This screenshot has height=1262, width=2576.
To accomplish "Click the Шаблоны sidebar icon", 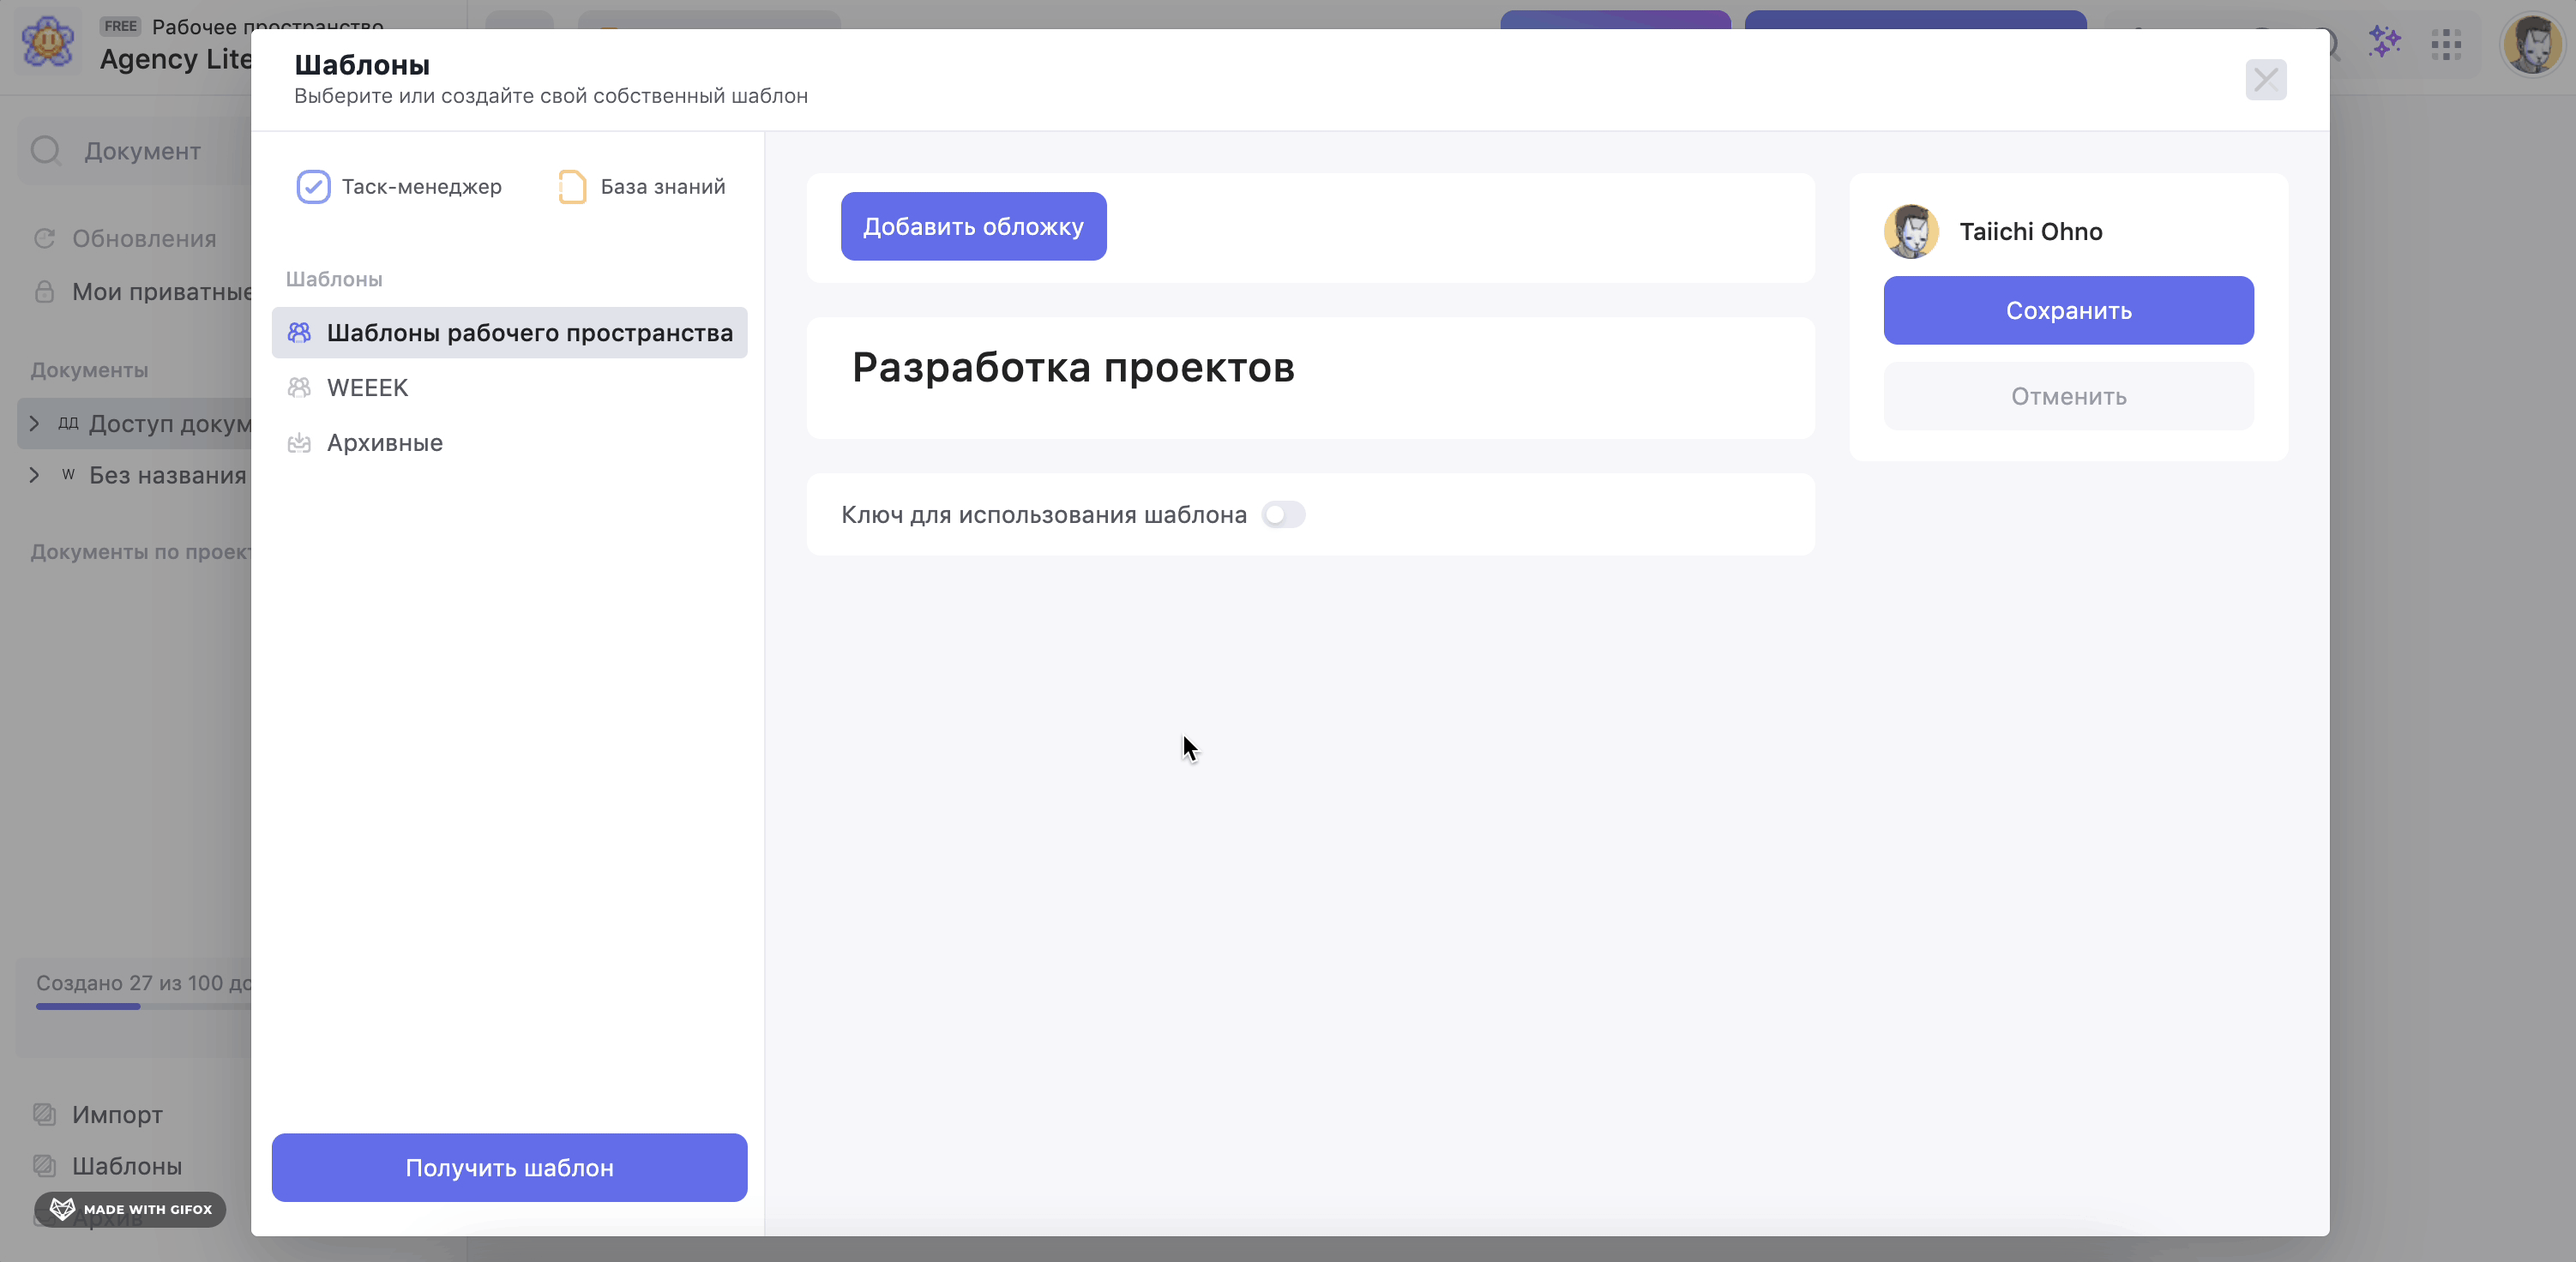I will pos(44,1165).
